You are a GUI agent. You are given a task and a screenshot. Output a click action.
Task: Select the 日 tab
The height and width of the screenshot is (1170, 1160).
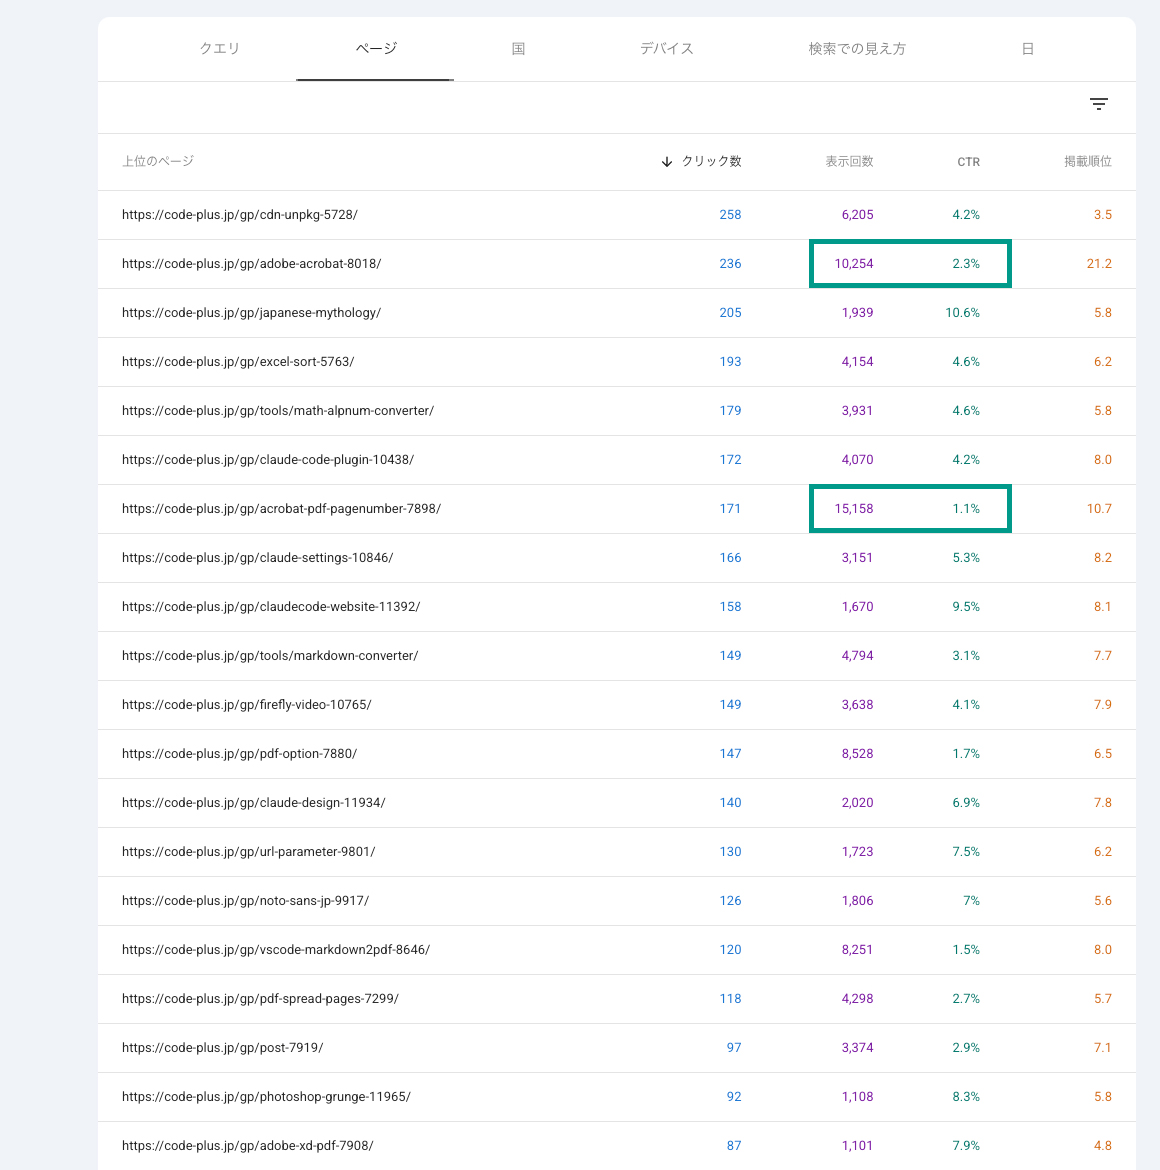1027,49
